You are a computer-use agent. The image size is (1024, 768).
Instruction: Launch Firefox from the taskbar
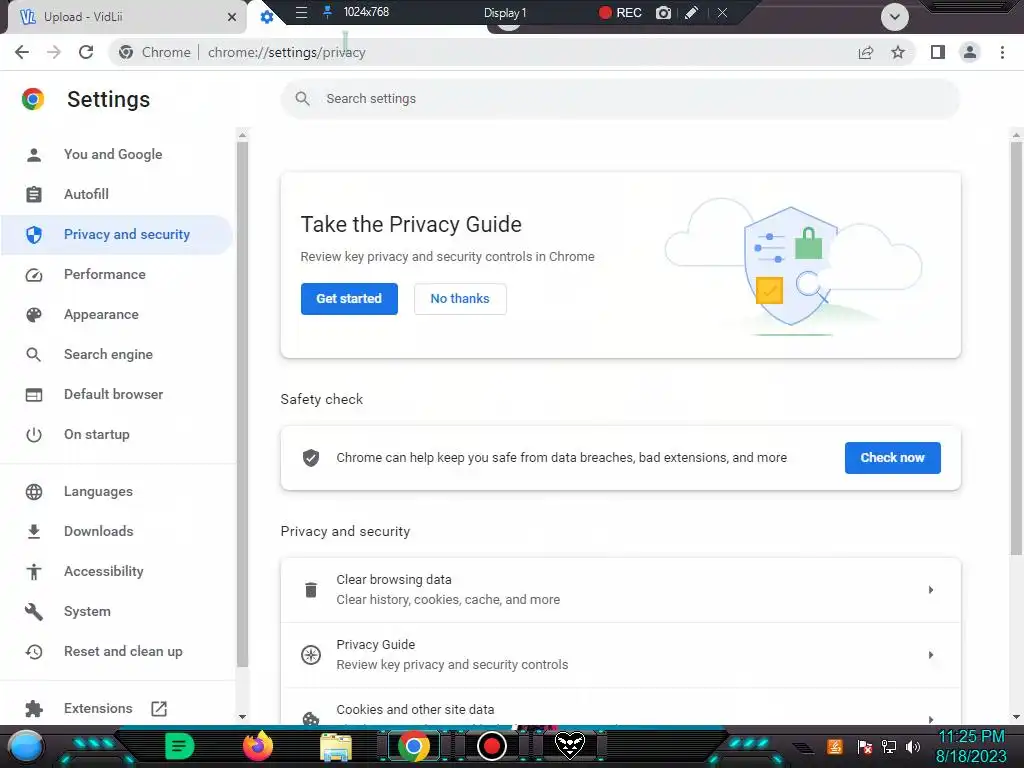pos(257,746)
